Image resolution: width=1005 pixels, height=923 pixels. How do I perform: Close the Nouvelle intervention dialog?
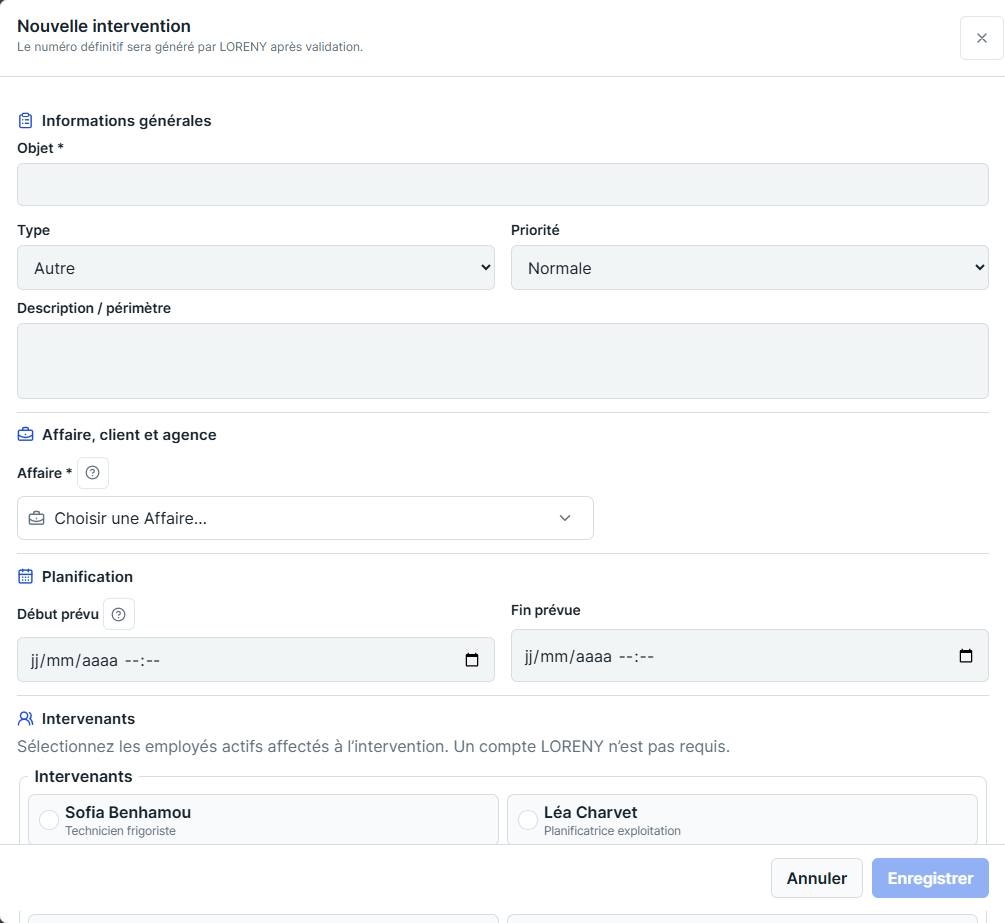pyautogui.click(x=981, y=38)
